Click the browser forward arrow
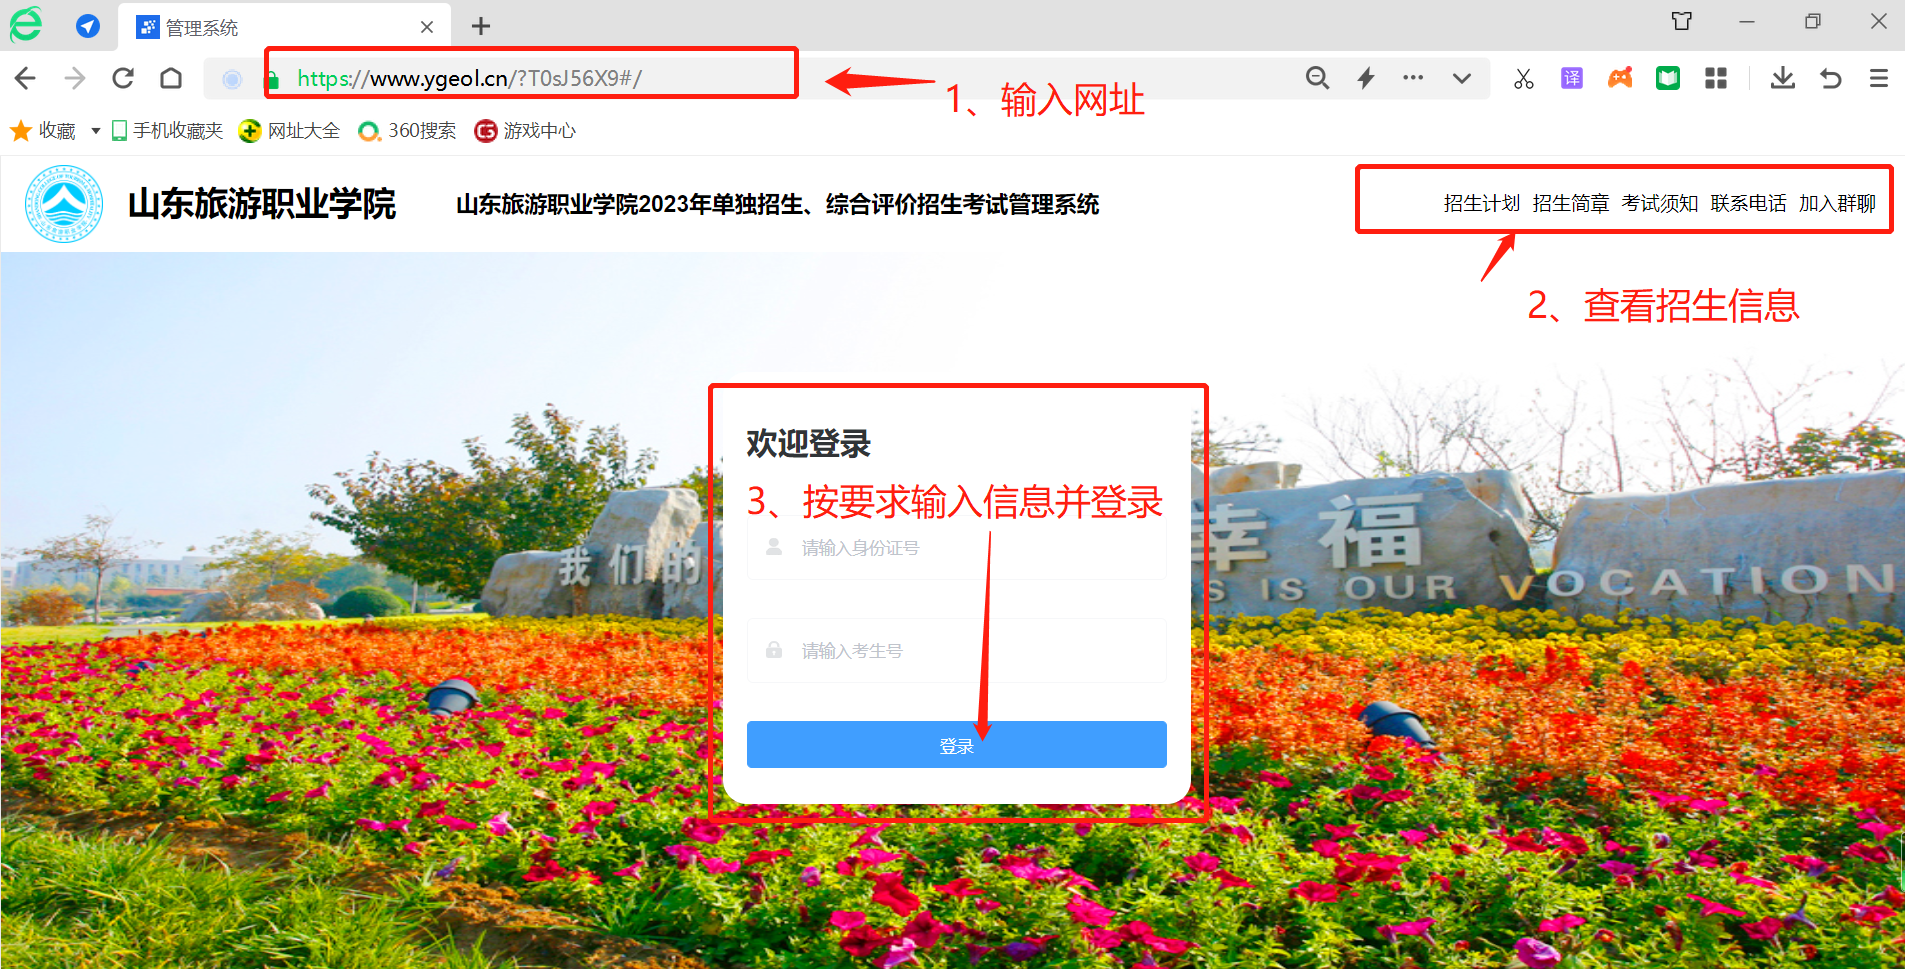Image resolution: width=1905 pixels, height=969 pixels. coord(75,78)
